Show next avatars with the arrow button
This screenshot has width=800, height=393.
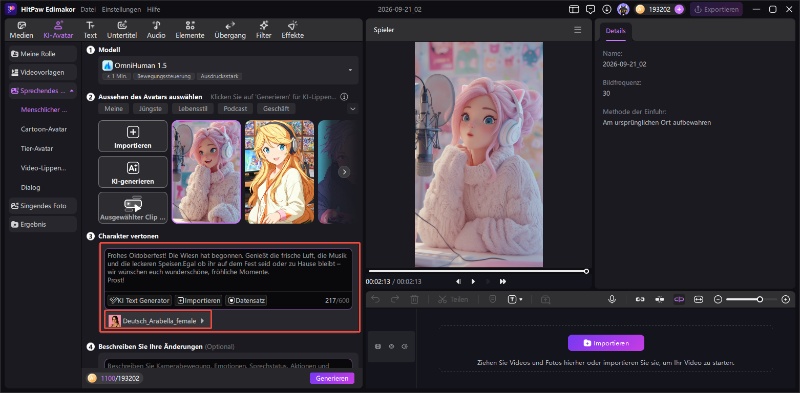click(x=344, y=172)
